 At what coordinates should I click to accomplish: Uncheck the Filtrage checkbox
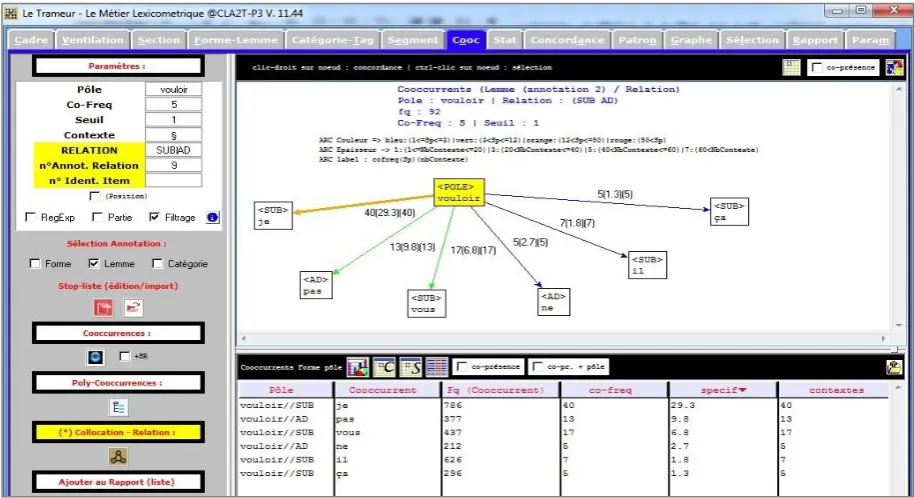[154, 217]
